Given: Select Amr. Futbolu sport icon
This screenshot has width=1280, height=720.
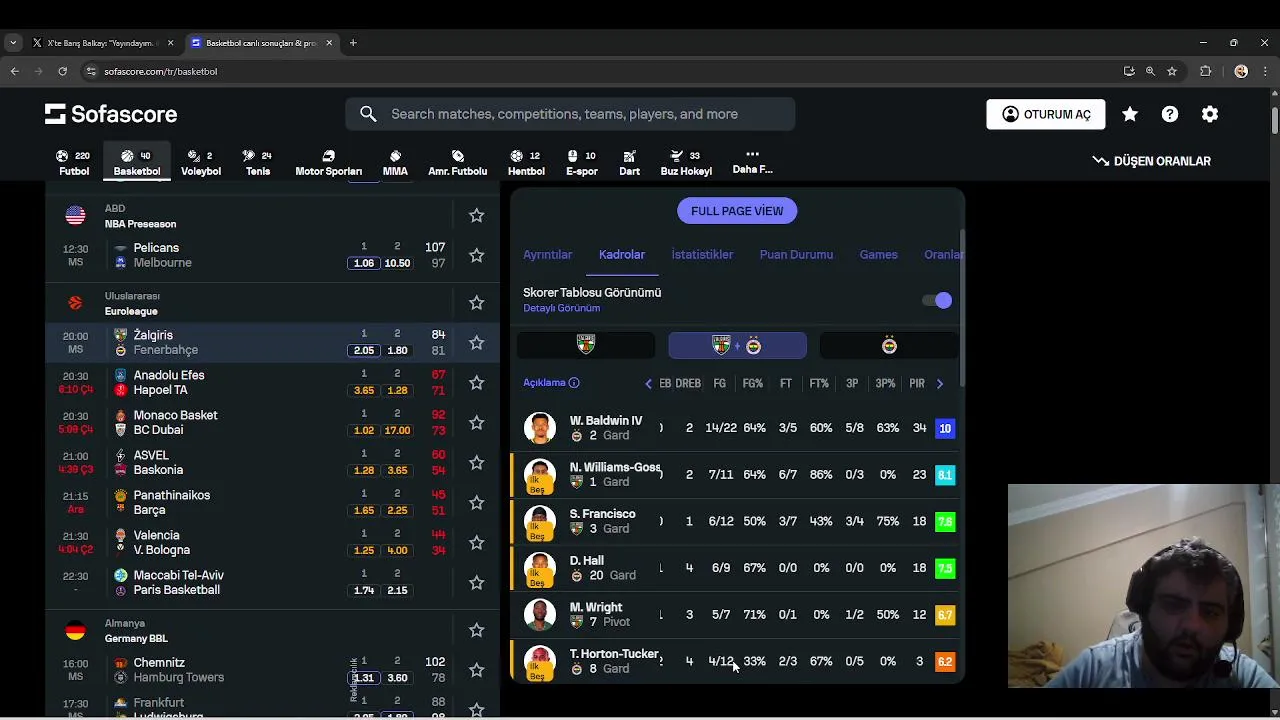Looking at the screenshot, I should (457, 163).
